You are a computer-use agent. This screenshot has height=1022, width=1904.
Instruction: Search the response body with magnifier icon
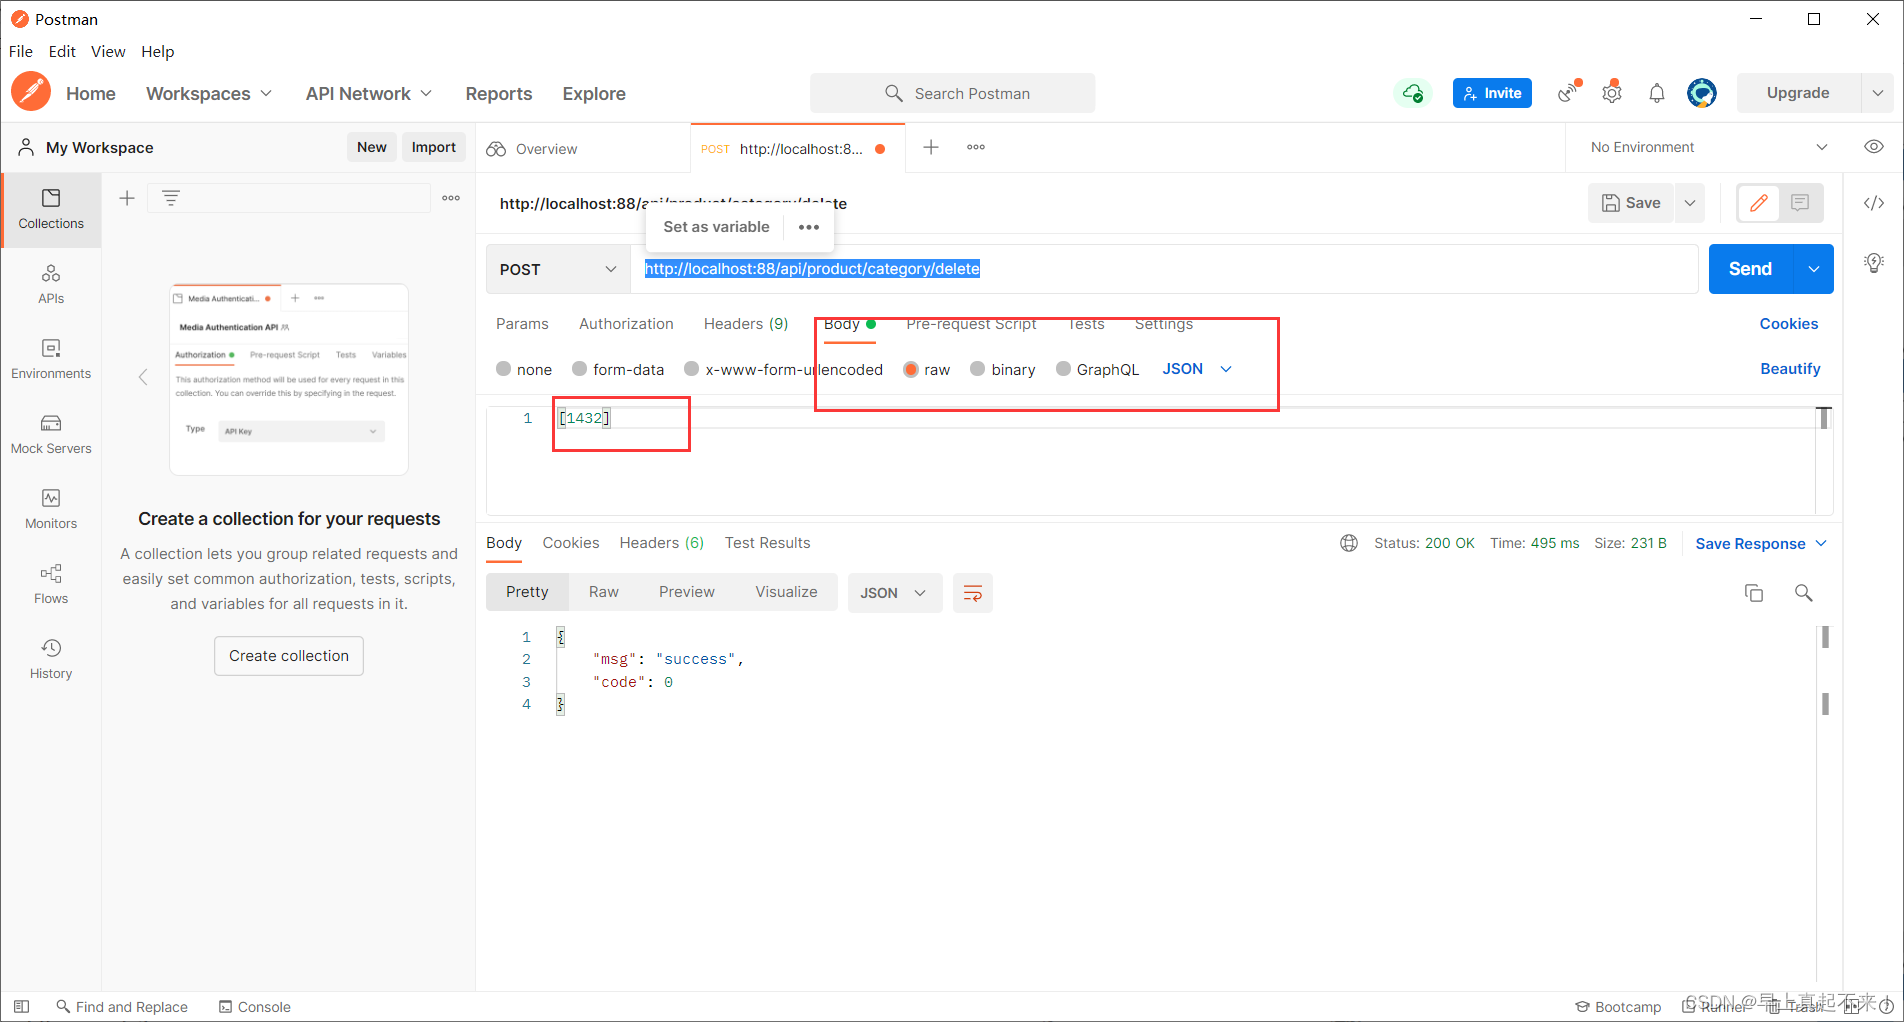[1804, 593]
